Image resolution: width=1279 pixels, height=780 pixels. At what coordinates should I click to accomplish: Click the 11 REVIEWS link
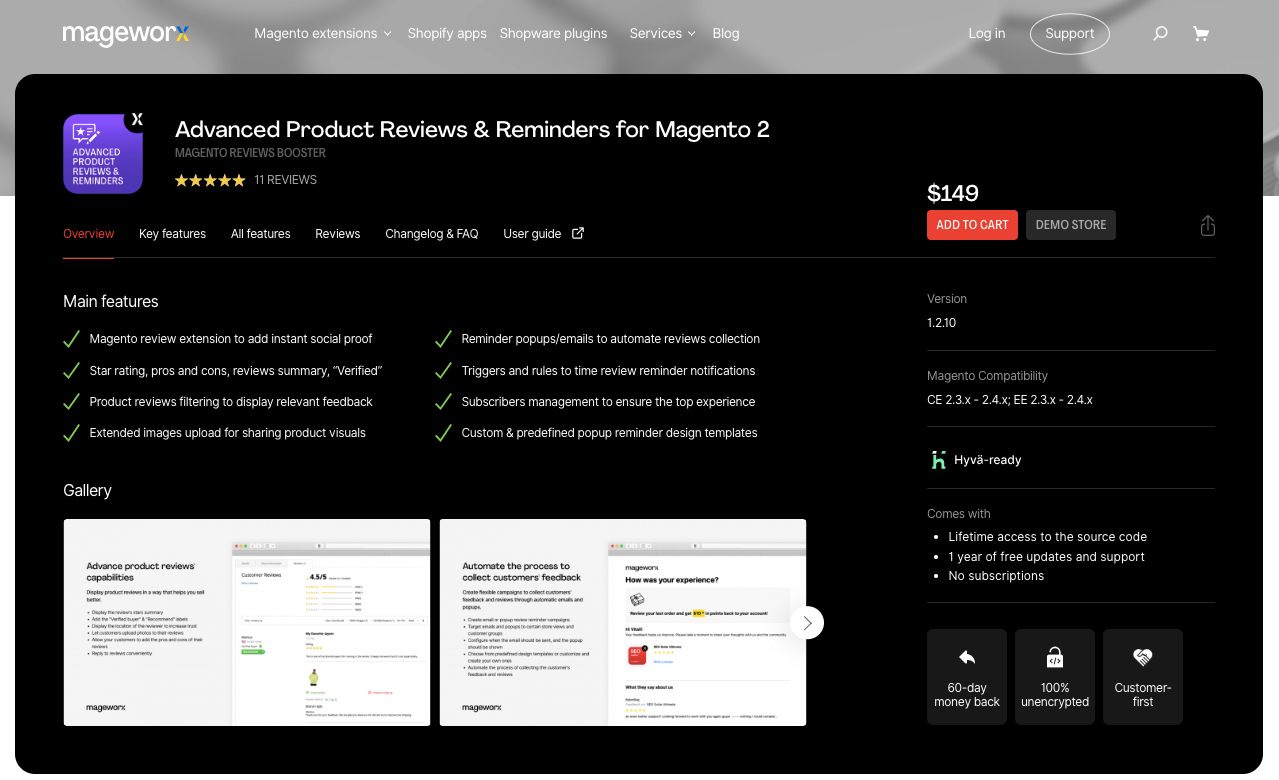click(x=285, y=180)
